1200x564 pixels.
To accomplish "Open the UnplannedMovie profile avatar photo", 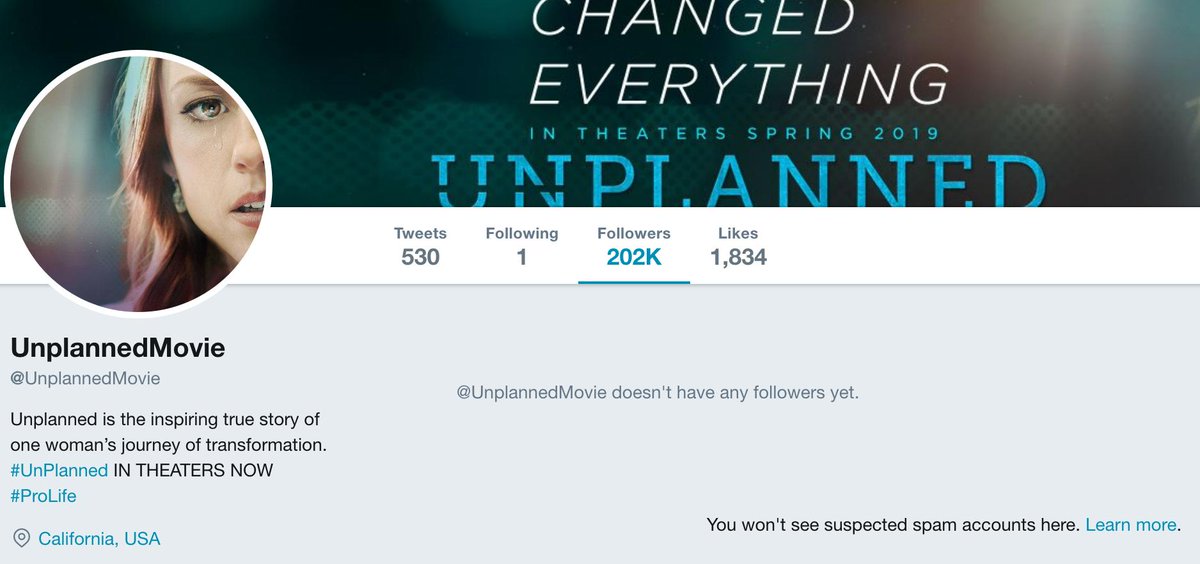I will pos(138,182).
